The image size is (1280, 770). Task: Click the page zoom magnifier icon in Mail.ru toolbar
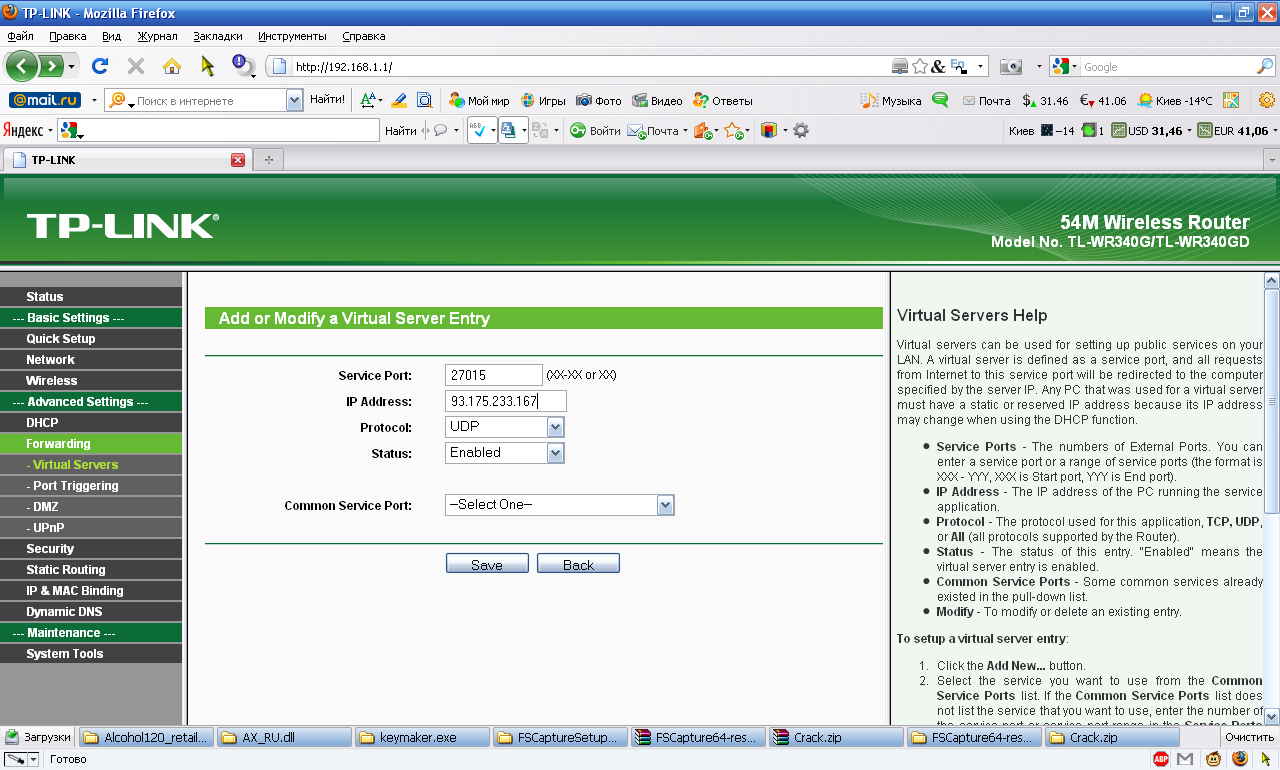point(425,101)
